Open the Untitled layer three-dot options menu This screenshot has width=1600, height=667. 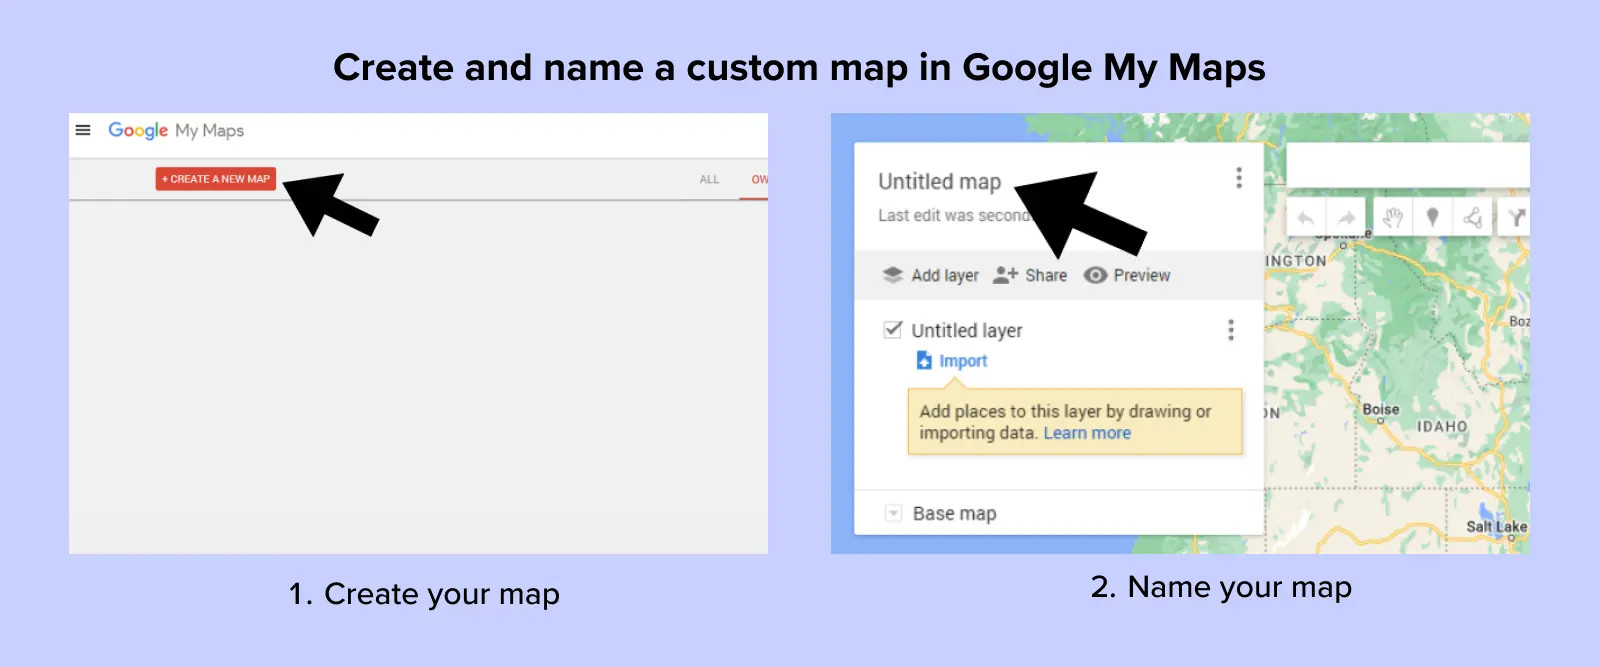click(x=1231, y=330)
